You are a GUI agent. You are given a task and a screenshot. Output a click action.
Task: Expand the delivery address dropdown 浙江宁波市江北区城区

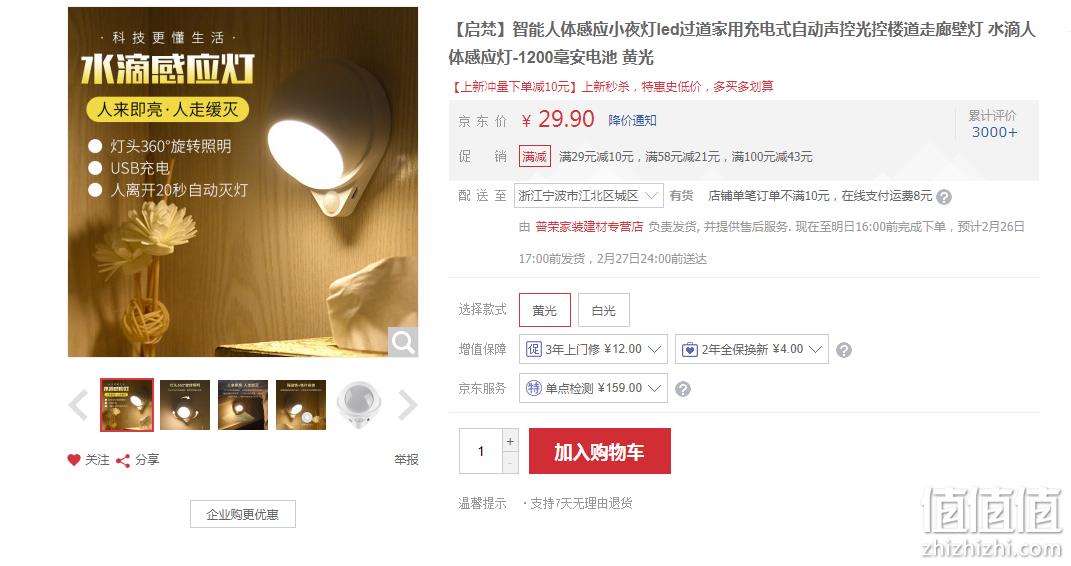pyautogui.click(x=589, y=196)
